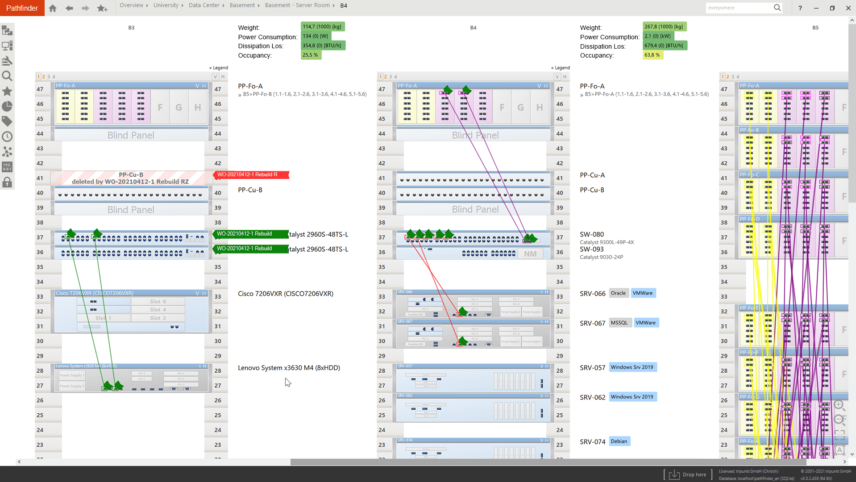Click the Pathfinder logo button
This screenshot has width=856, height=482.
22,8
